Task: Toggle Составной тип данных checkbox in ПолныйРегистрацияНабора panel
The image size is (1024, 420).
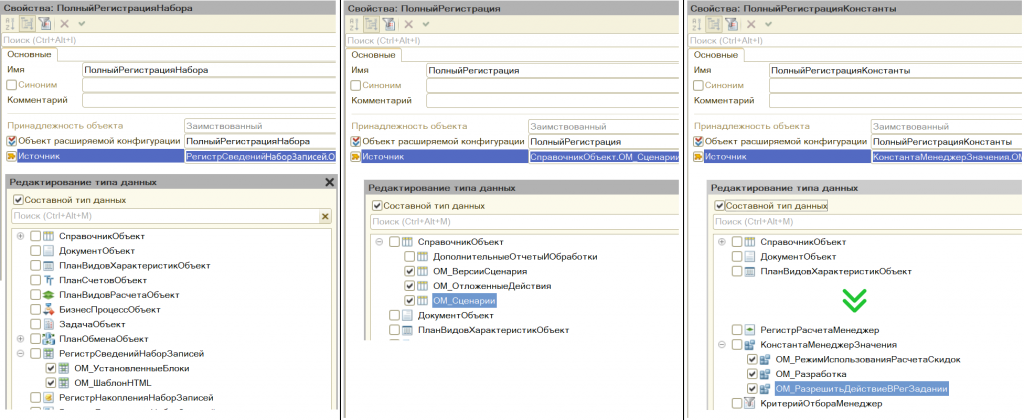Action: tap(18, 200)
